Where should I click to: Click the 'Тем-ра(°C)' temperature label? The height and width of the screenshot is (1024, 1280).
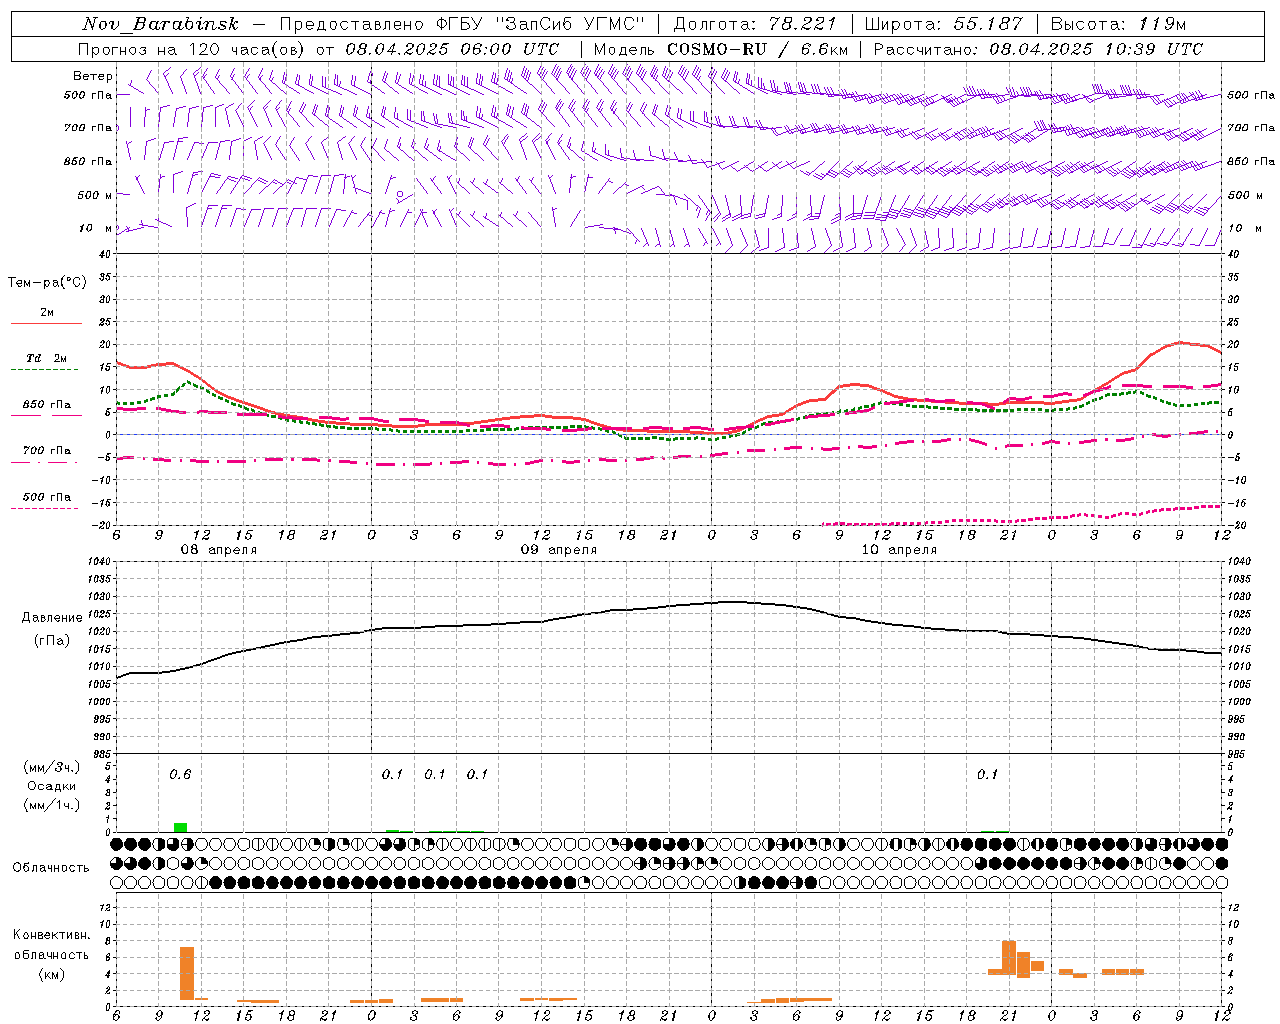coord(47,283)
